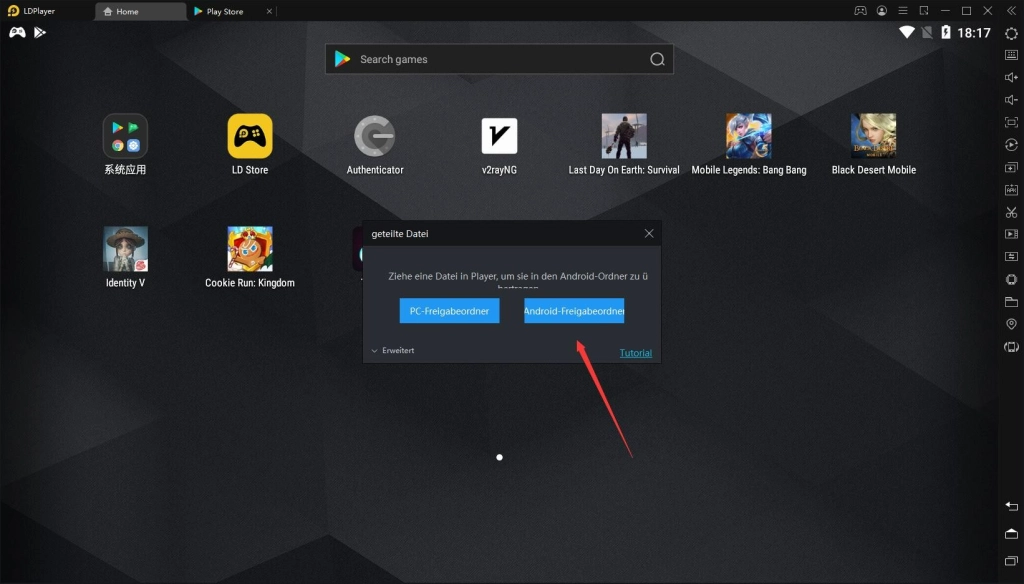Click Play Store triangle icon in status bar
1024x584 pixels.
point(40,32)
